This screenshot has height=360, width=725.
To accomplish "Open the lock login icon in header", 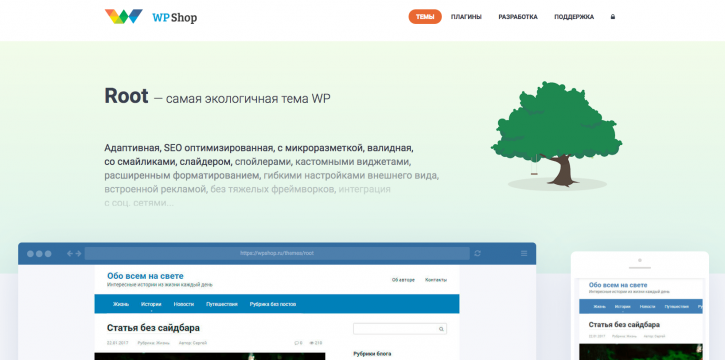I will (x=613, y=17).
